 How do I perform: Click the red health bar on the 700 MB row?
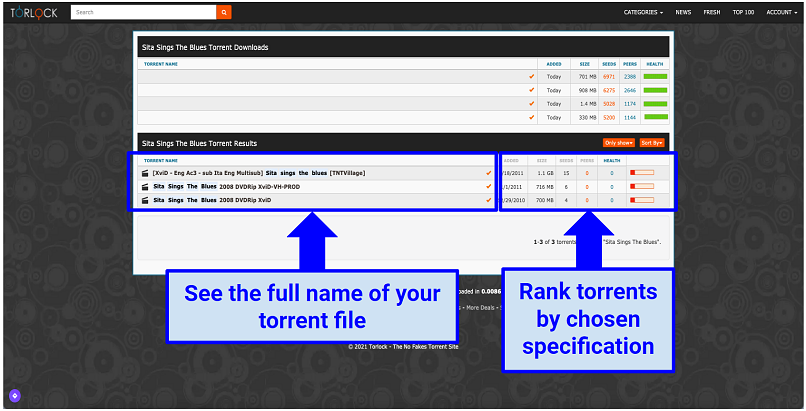(x=642, y=200)
